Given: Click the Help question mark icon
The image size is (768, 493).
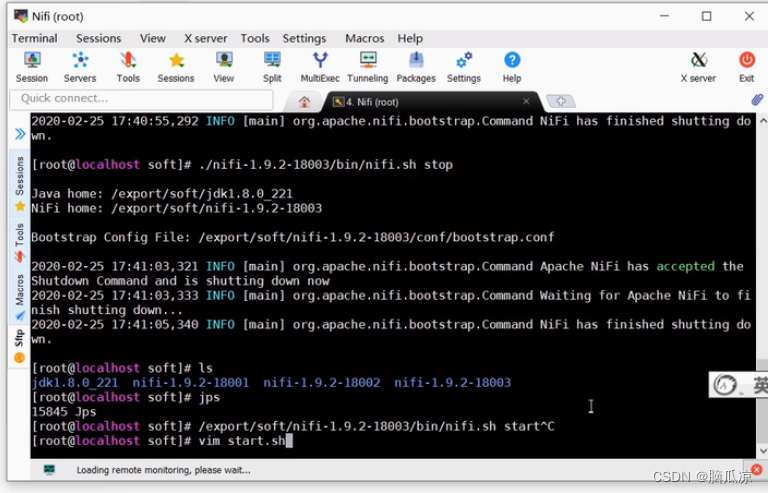Looking at the screenshot, I should click(512, 67).
